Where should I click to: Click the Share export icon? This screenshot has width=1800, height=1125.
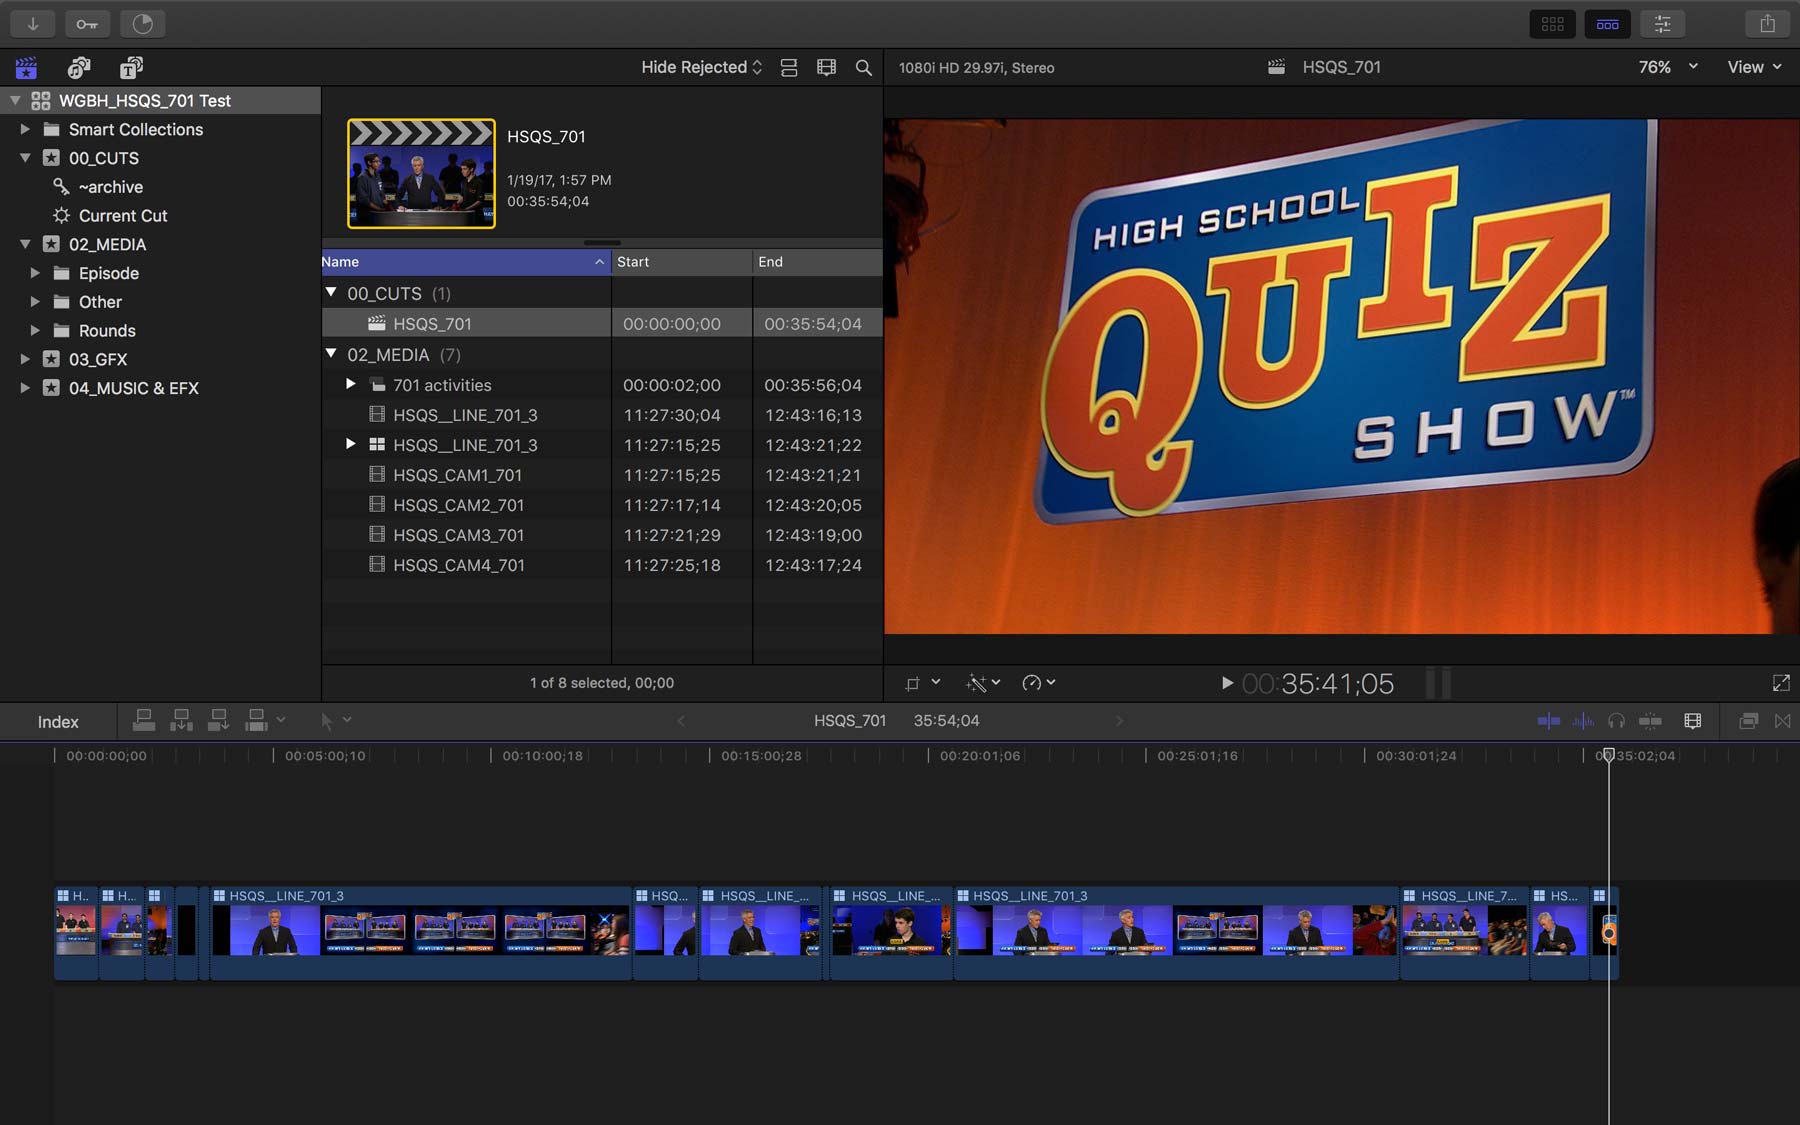click(1767, 24)
